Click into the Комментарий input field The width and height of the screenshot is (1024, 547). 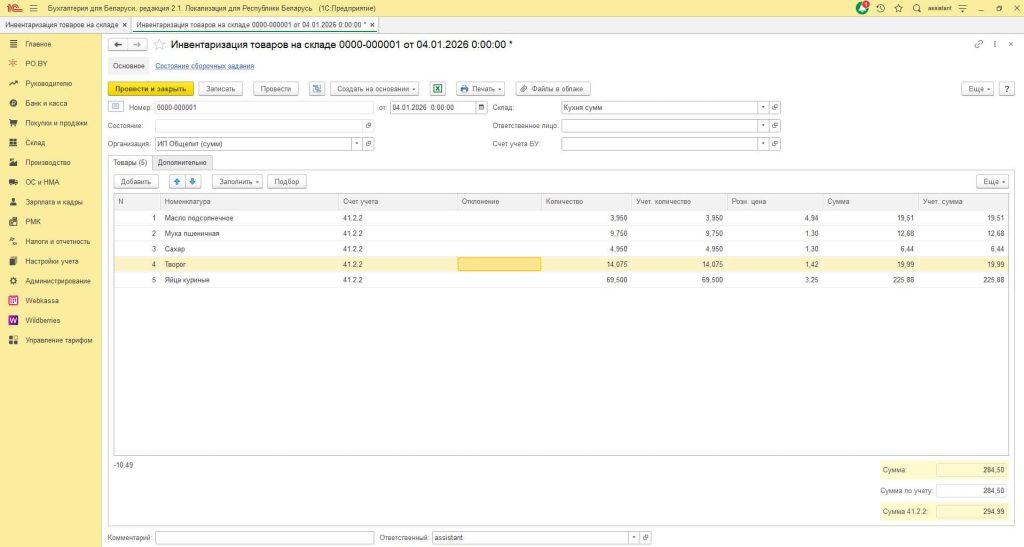click(264, 537)
